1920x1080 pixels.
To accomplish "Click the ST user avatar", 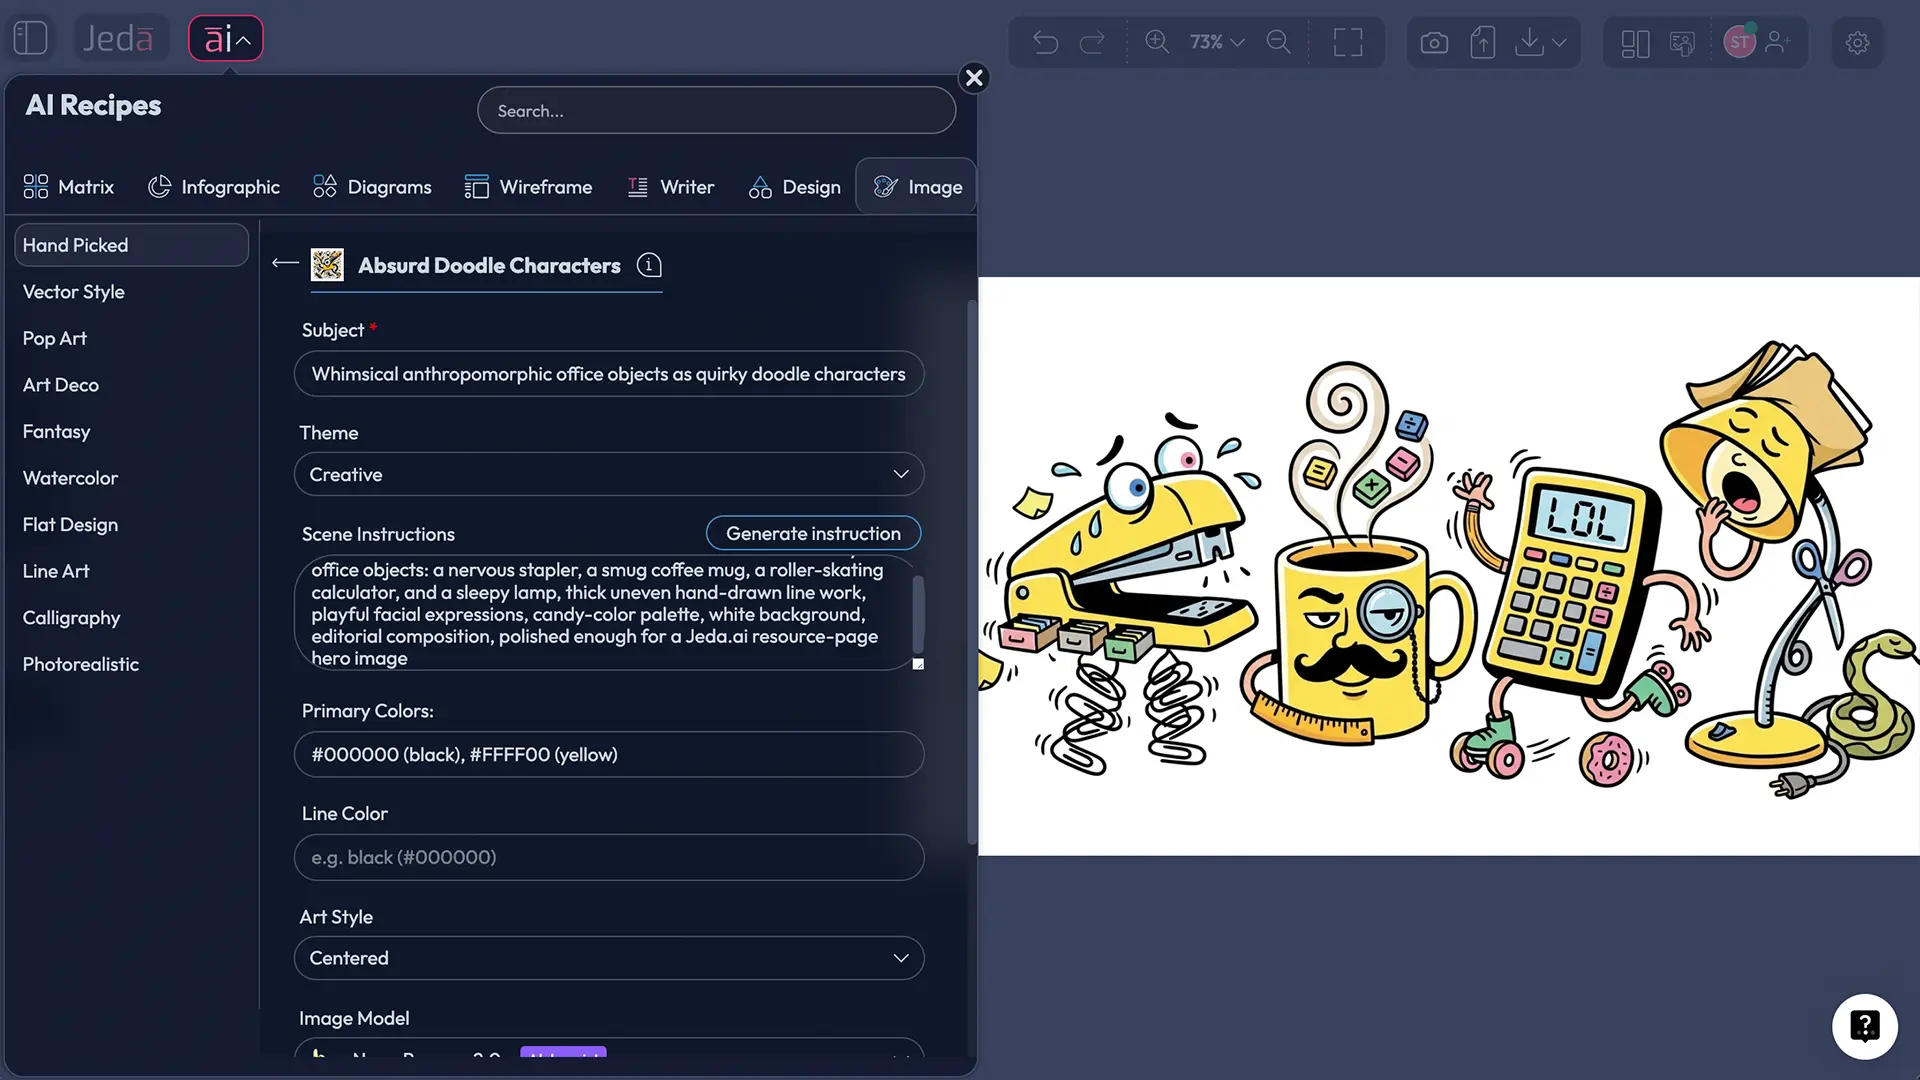I will pos(1740,42).
